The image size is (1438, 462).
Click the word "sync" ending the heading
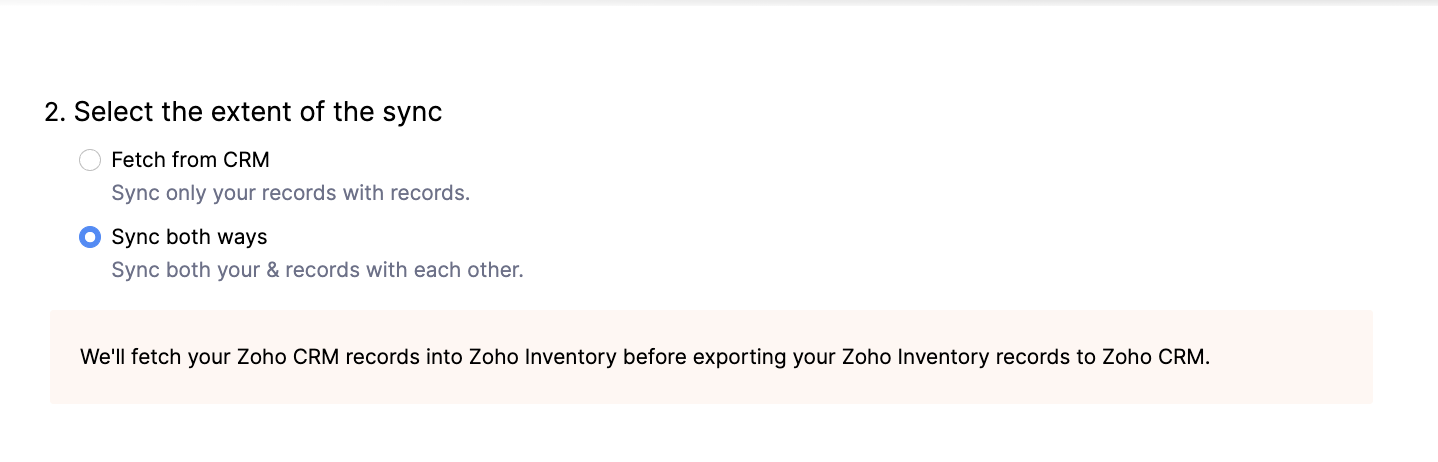click(x=412, y=111)
